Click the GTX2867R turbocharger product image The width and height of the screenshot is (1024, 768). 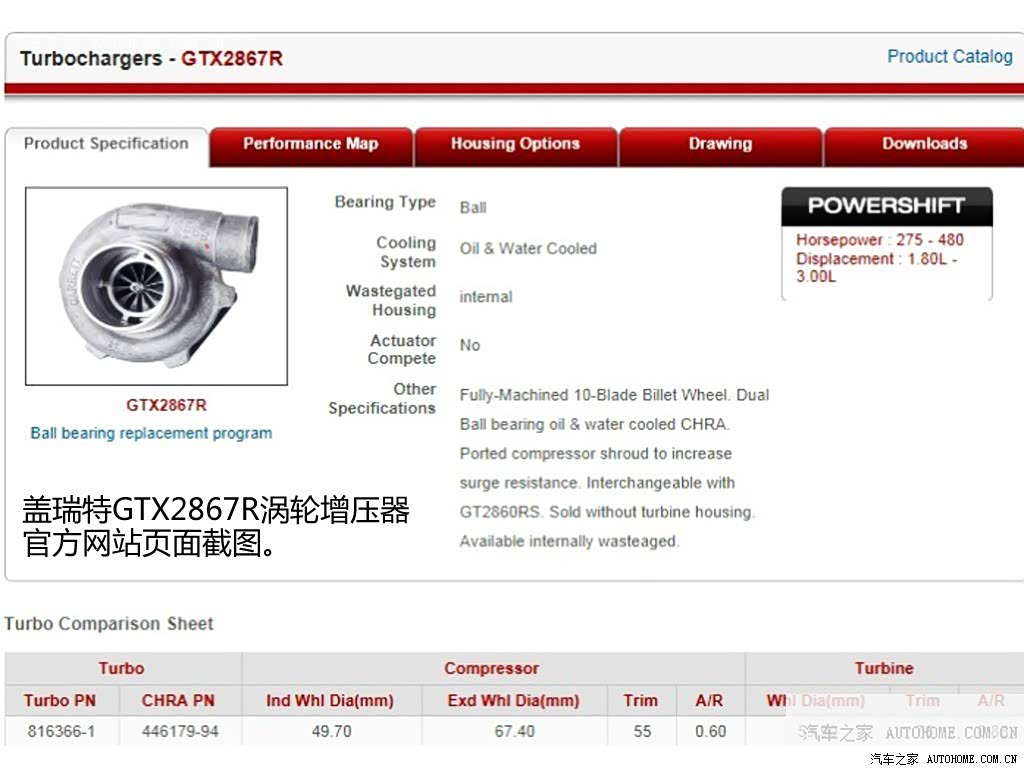pos(156,286)
